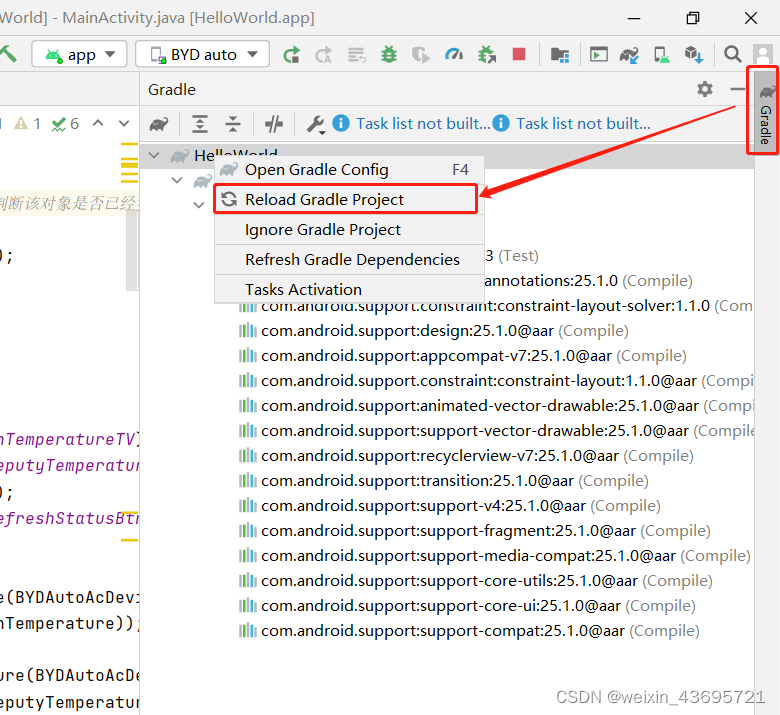
Task: Open Gradle panel settings gear
Action: pos(705,89)
